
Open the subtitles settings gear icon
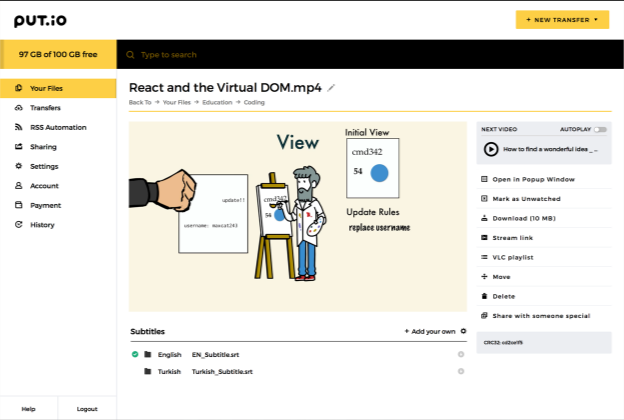tap(463, 331)
